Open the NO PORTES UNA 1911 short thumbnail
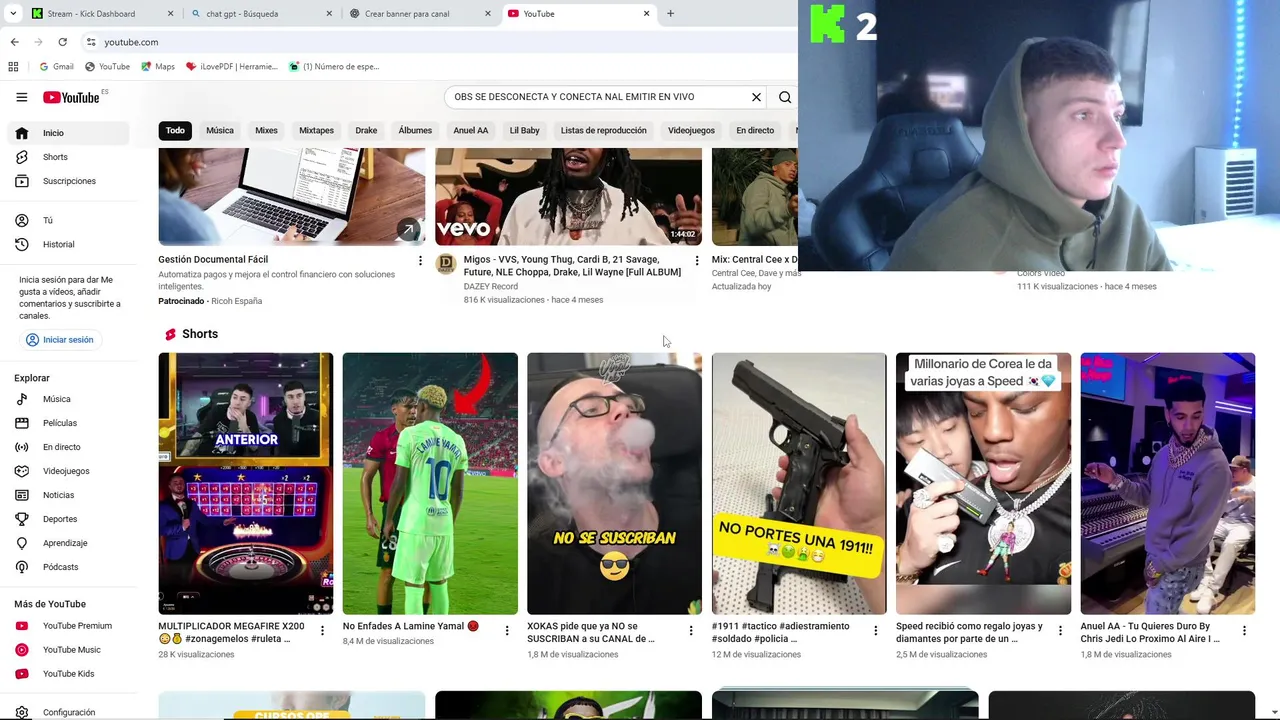The image size is (1280, 720). click(x=799, y=483)
